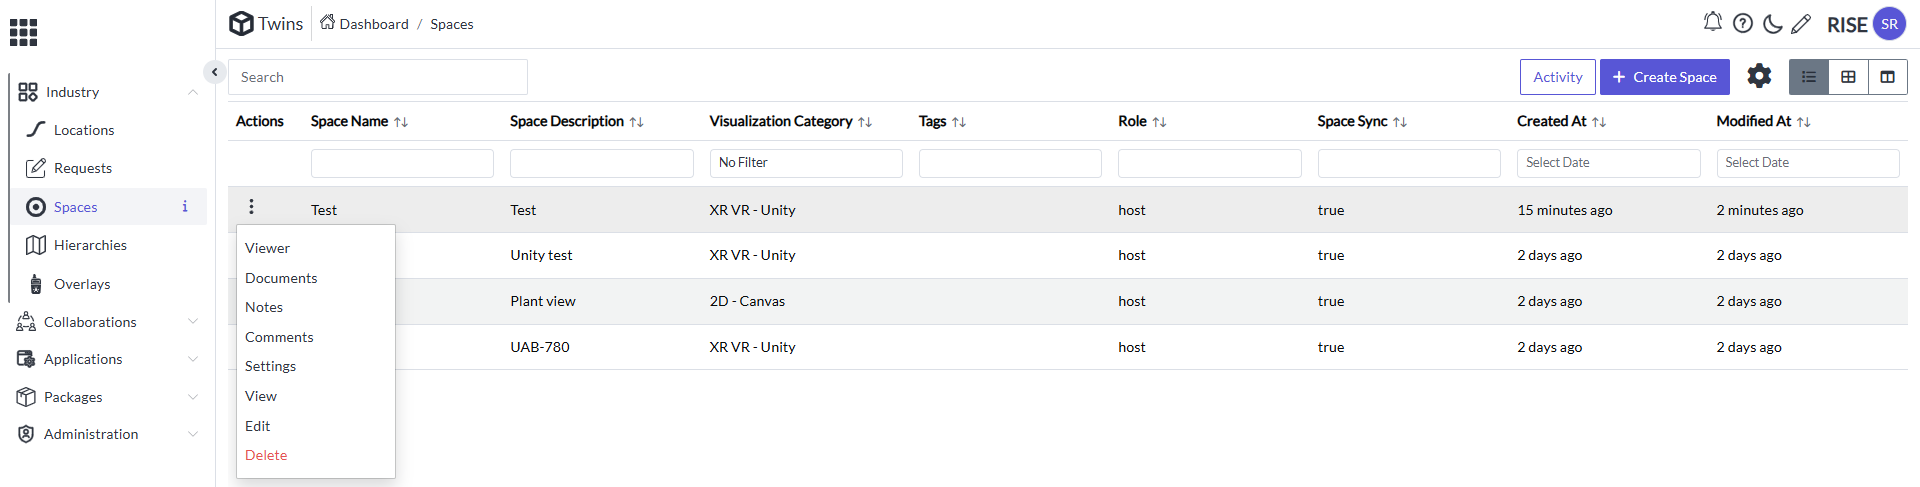Click the Activity button
Screen dimensions: 1920x487
1557,77
